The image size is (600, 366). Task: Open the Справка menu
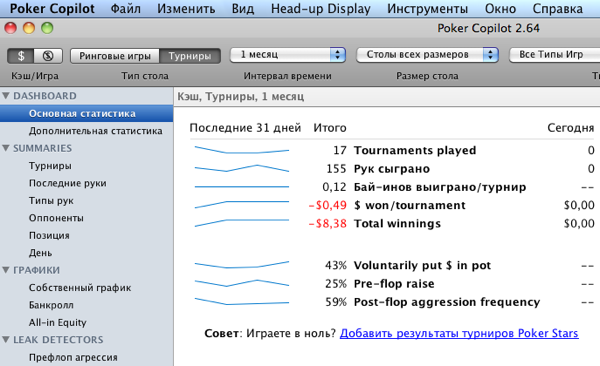coord(558,8)
